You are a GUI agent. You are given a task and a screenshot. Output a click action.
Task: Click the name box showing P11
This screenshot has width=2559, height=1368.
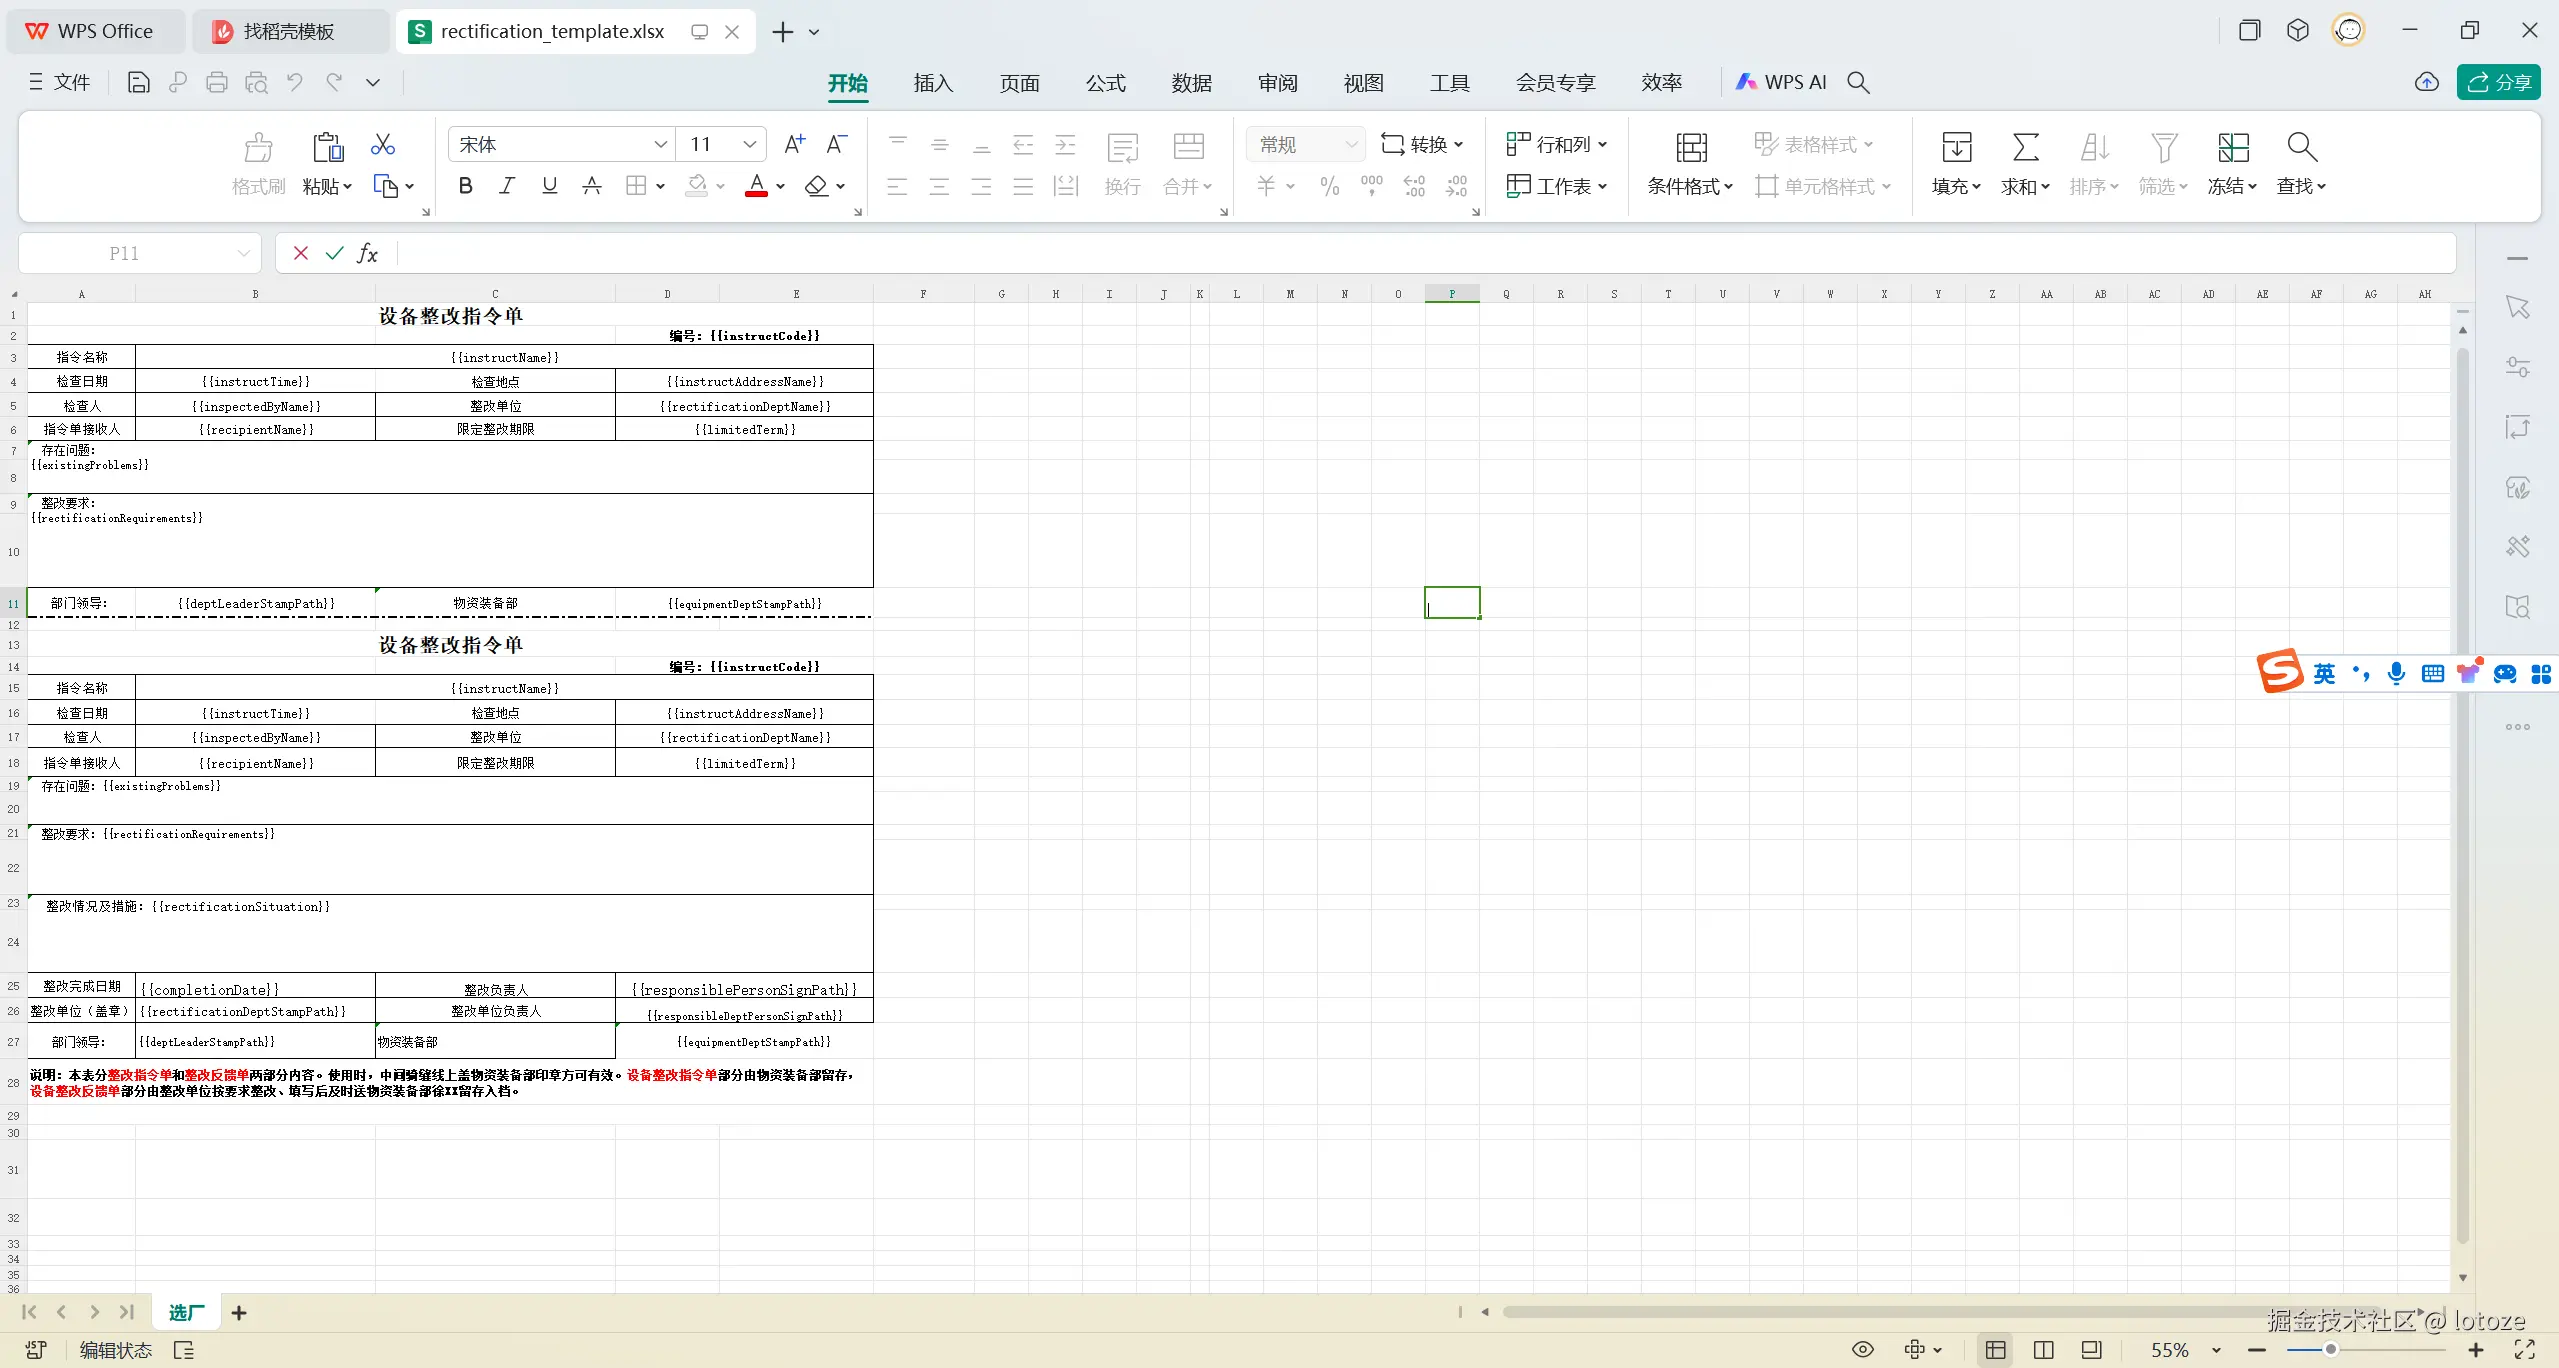tap(125, 254)
